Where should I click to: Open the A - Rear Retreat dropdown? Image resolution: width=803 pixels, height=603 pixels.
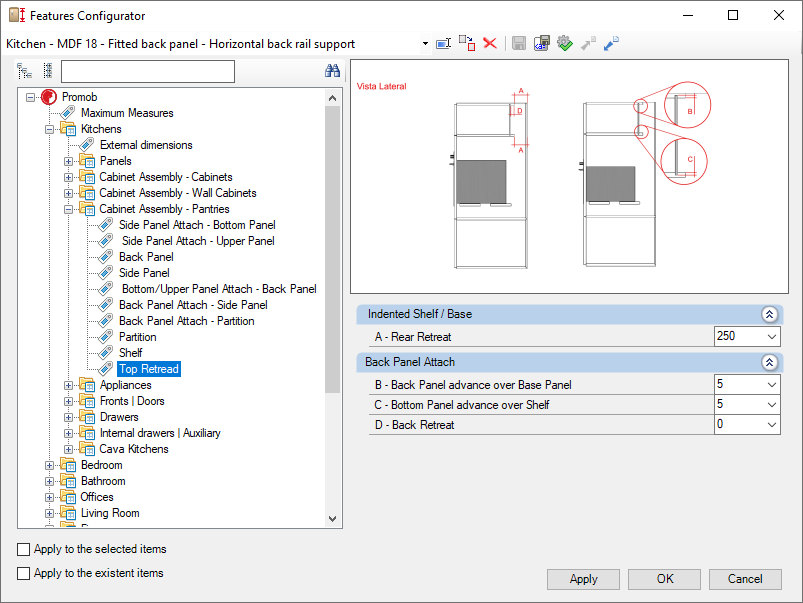[772, 337]
